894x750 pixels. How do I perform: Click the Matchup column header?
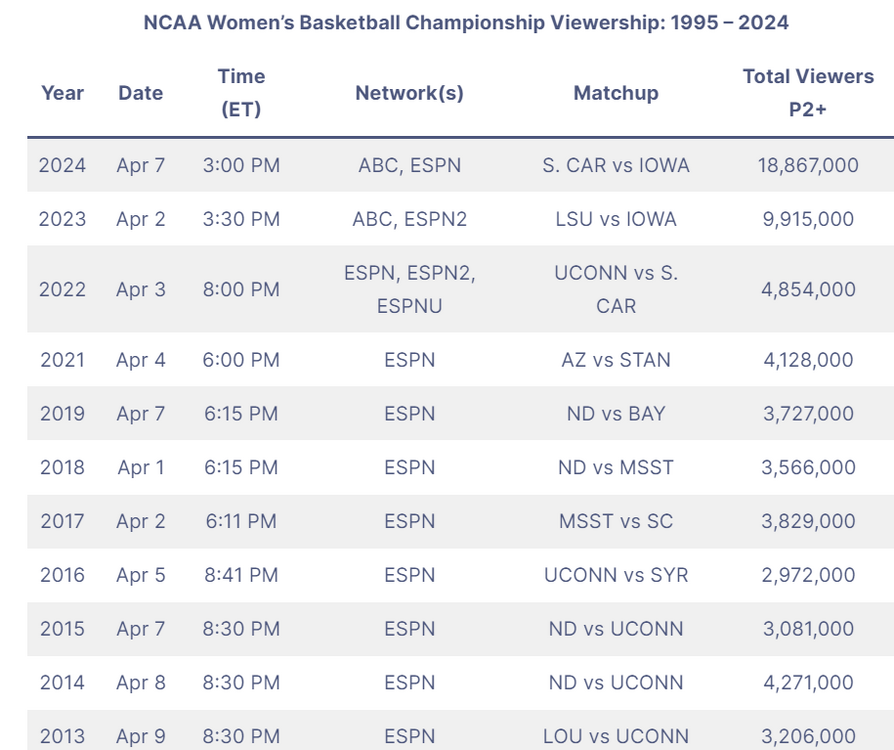(x=616, y=93)
